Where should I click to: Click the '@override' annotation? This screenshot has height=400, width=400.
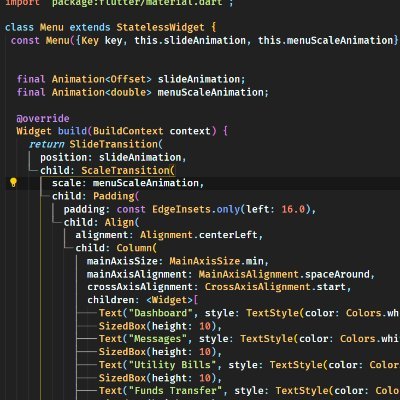(x=43, y=118)
